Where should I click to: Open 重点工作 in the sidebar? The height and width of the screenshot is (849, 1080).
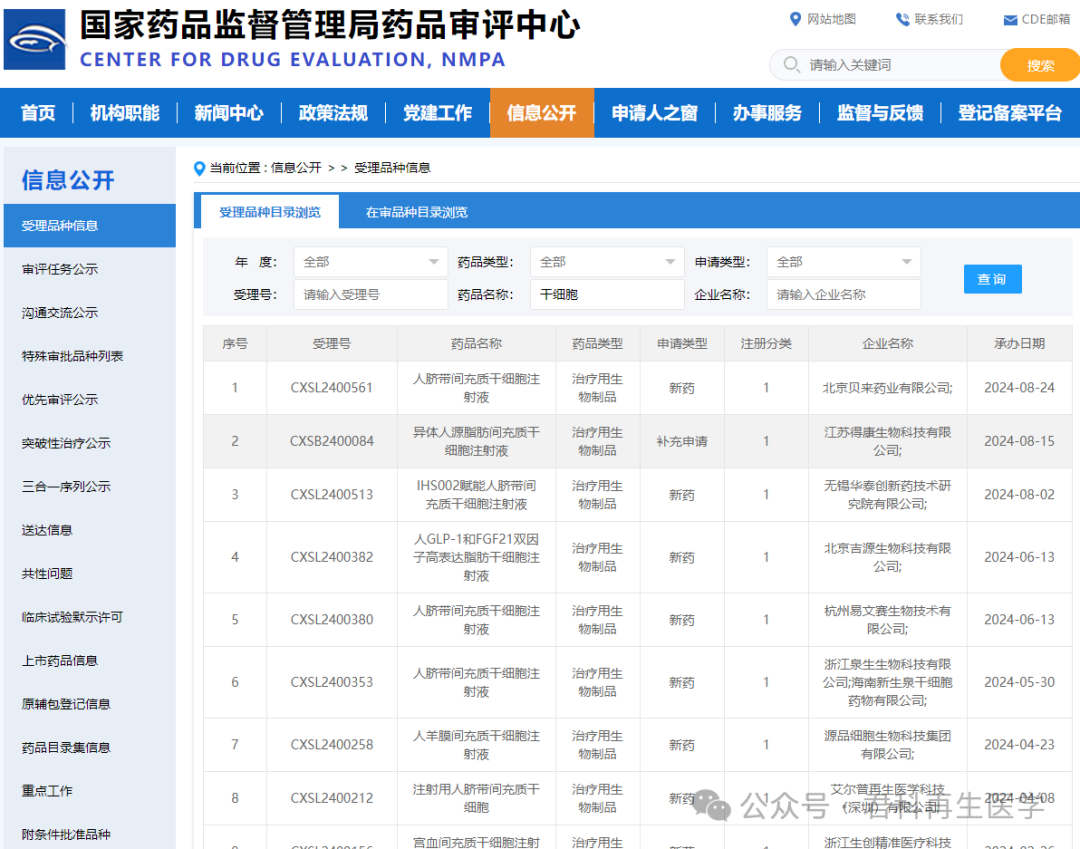click(47, 790)
